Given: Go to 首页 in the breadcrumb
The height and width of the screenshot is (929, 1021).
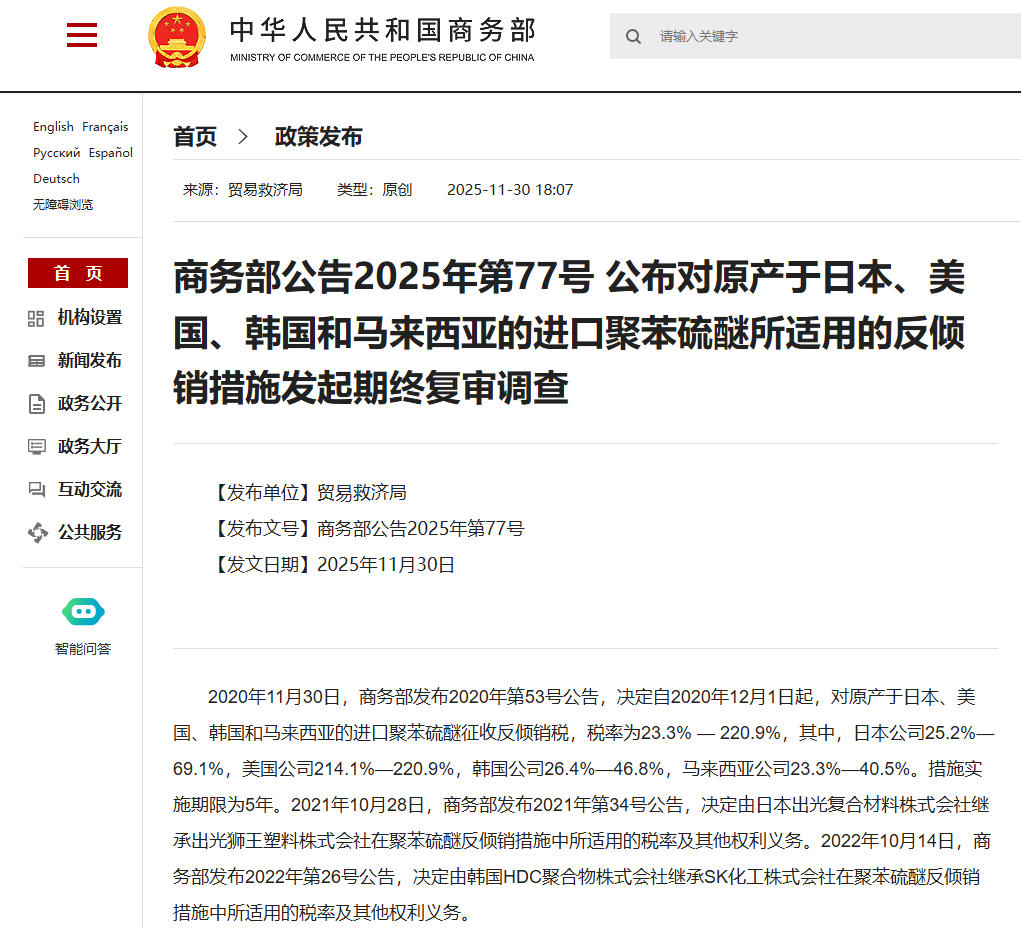Looking at the screenshot, I should point(195,138).
